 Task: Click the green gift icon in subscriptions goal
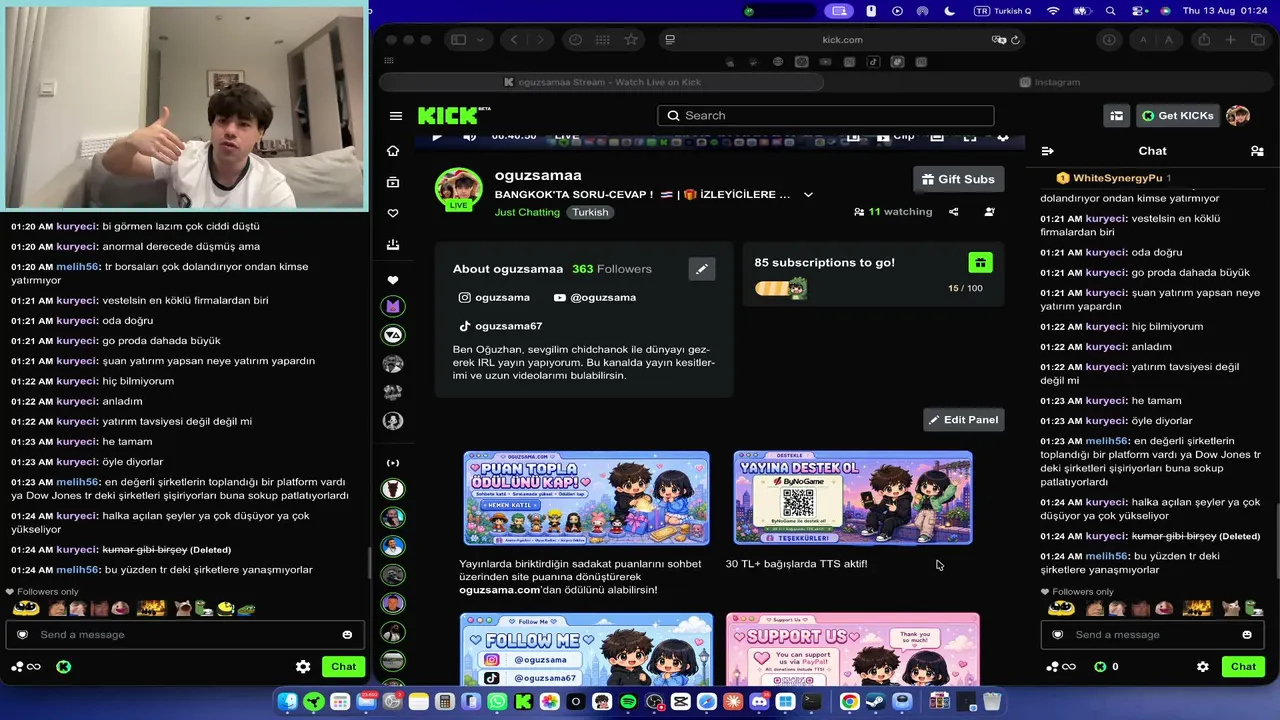[980, 263]
